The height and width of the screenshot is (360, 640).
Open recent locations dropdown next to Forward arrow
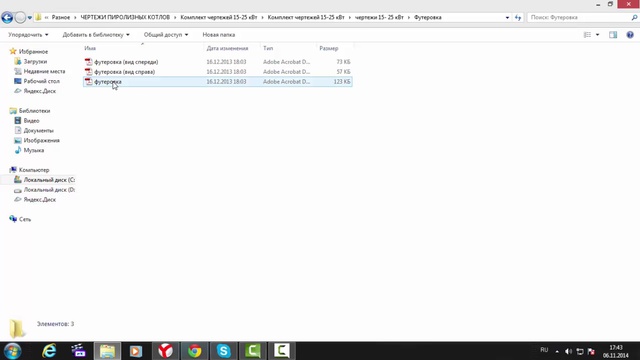pyautogui.click(x=30, y=18)
